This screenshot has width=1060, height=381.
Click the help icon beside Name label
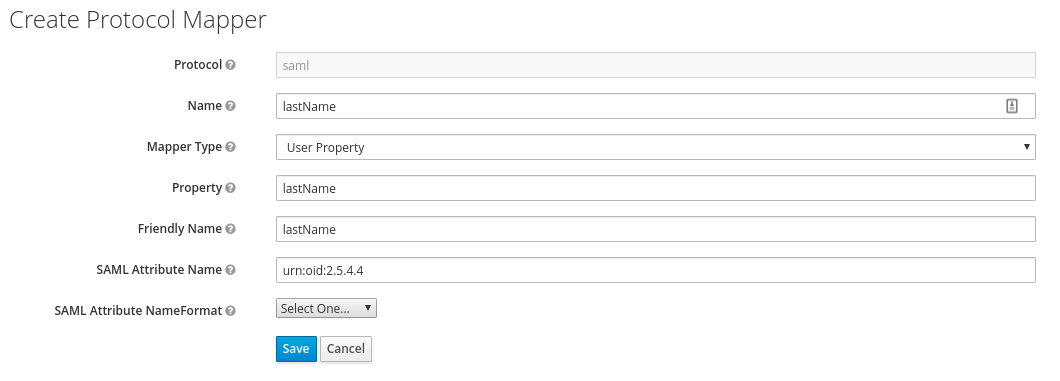[x=231, y=106]
